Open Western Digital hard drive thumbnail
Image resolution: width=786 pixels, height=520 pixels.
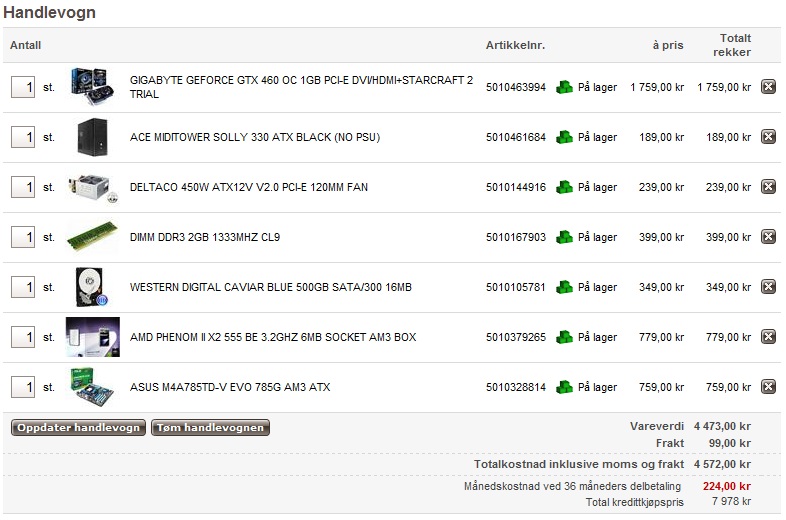coord(91,287)
